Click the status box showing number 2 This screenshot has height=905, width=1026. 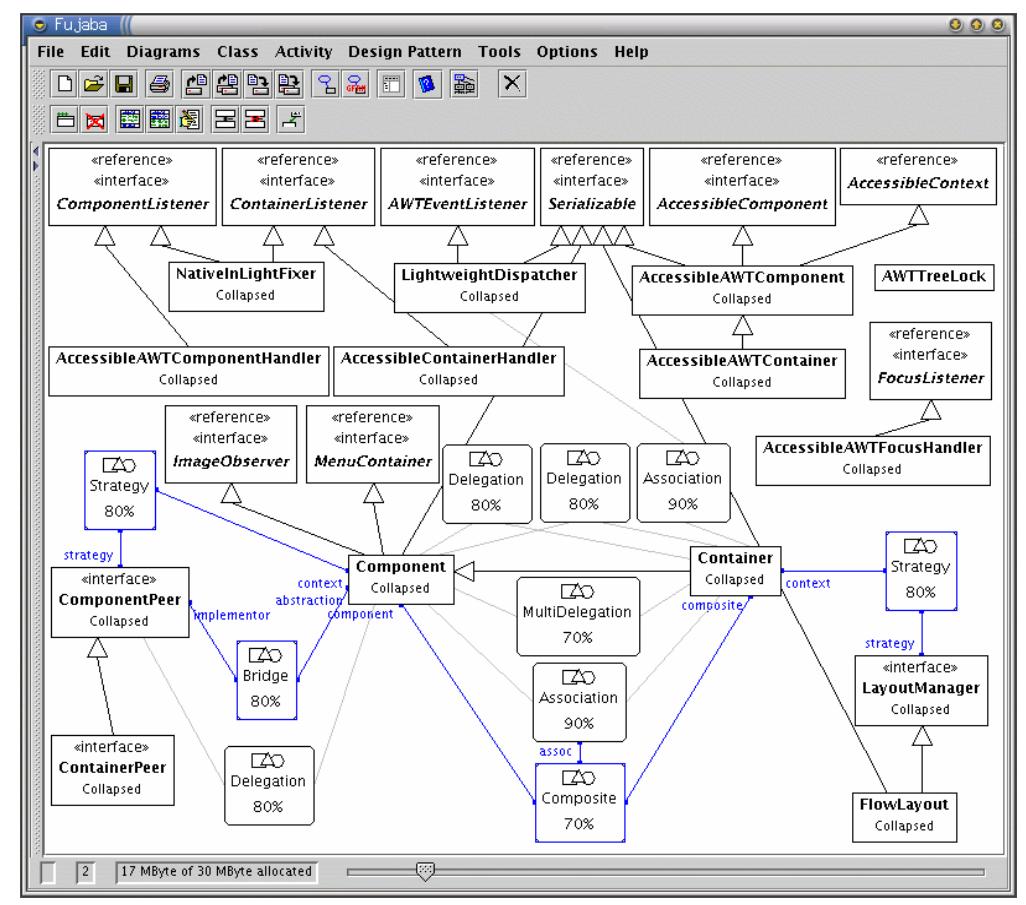85,872
